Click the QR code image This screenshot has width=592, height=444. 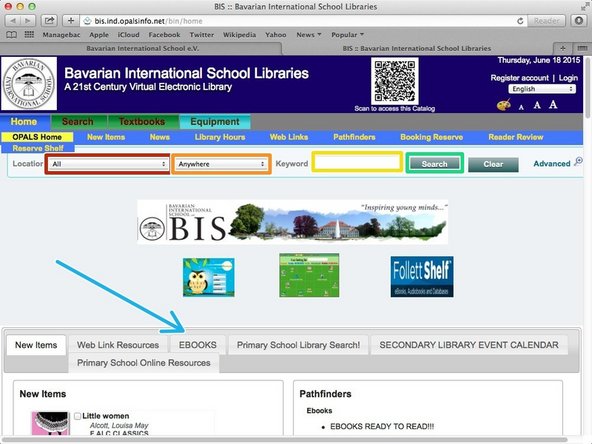[x=395, y=81]
